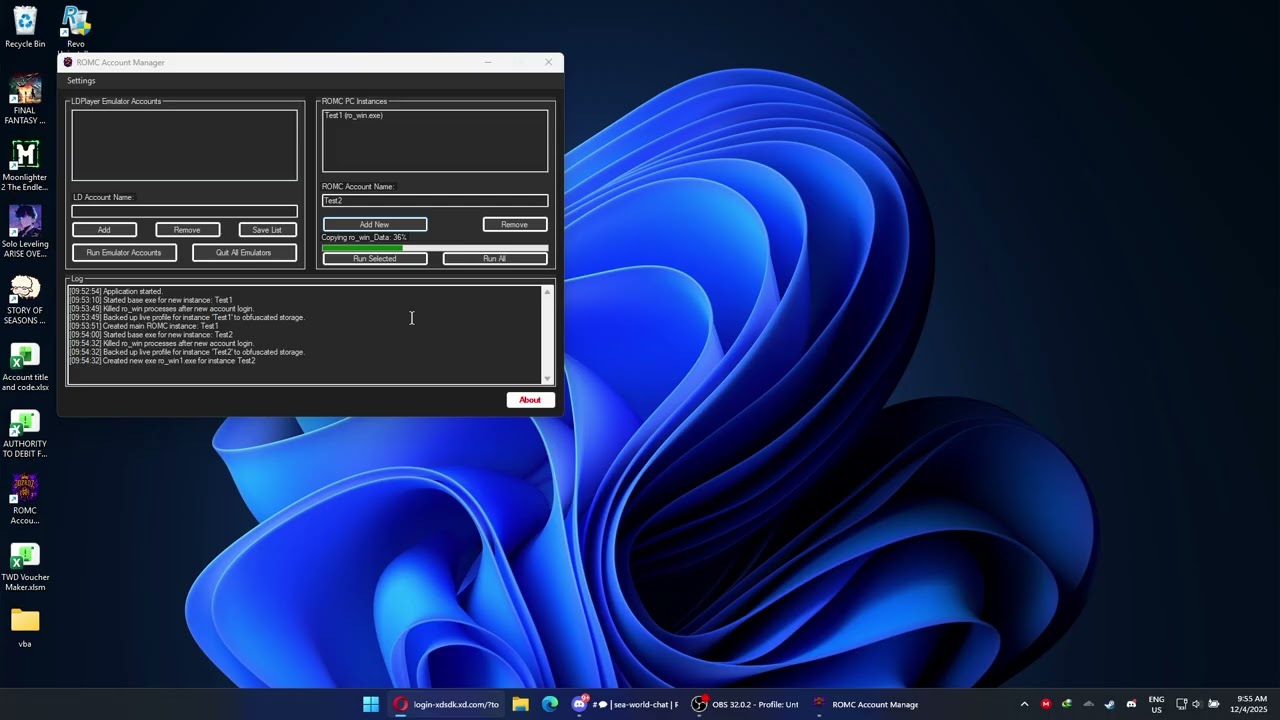Click the log scrollbar down arrow
1280x720 pixels.
[547, 379]
